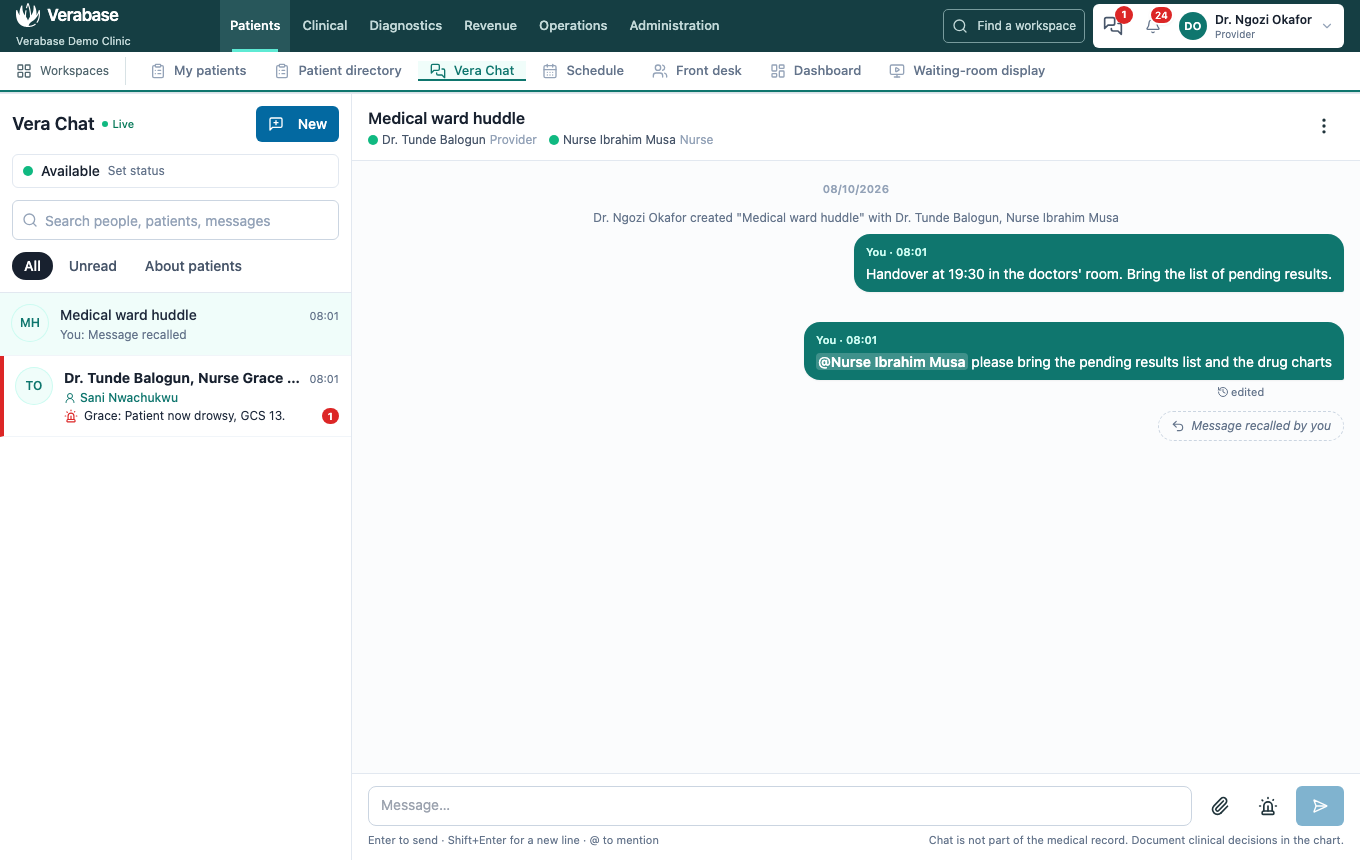Image resolution: width=1360 pixels, height=860 pixels.
Task: Open chat messages icon in header
Action: (x=1113, y=26)
